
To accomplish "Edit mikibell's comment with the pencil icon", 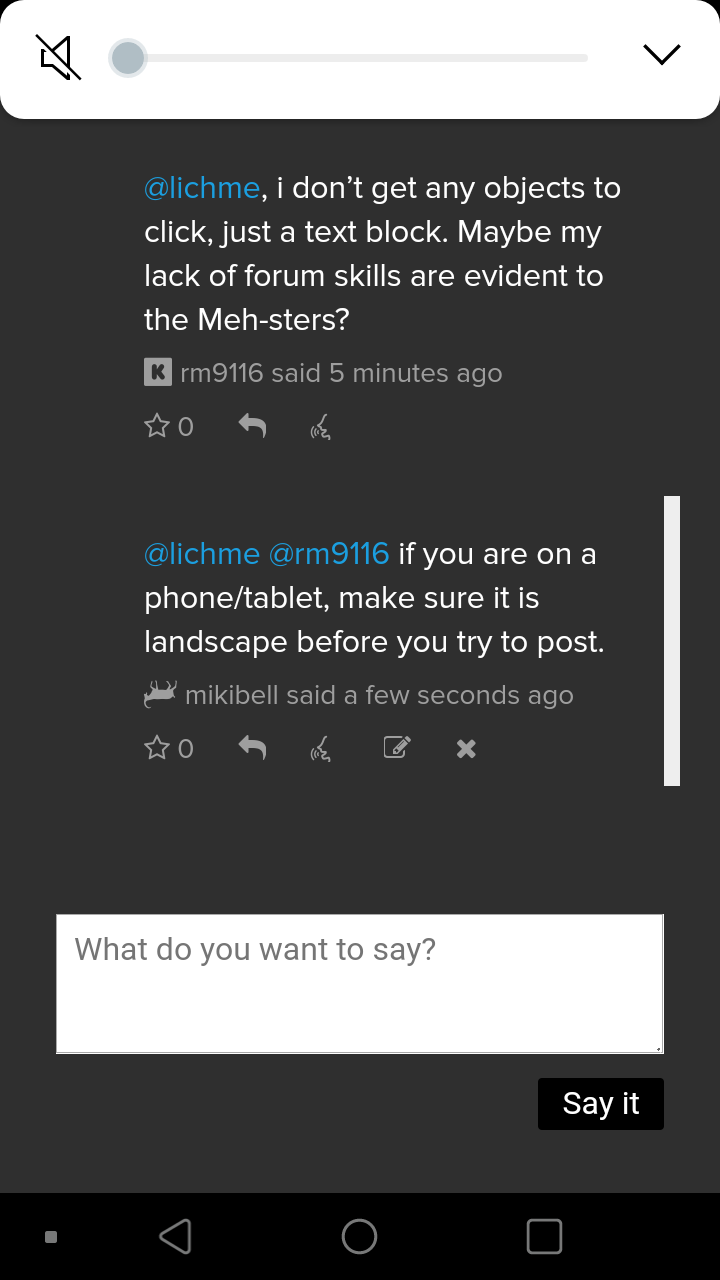I will pyautogui.click(x=397, y=748).
